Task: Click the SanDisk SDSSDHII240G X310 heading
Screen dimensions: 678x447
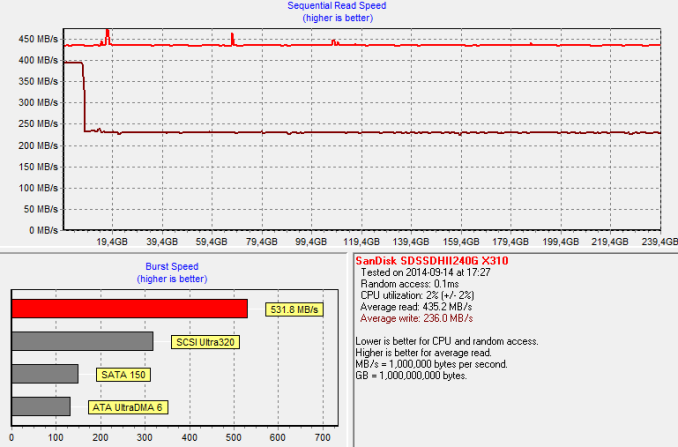Action: pos(432,261)
